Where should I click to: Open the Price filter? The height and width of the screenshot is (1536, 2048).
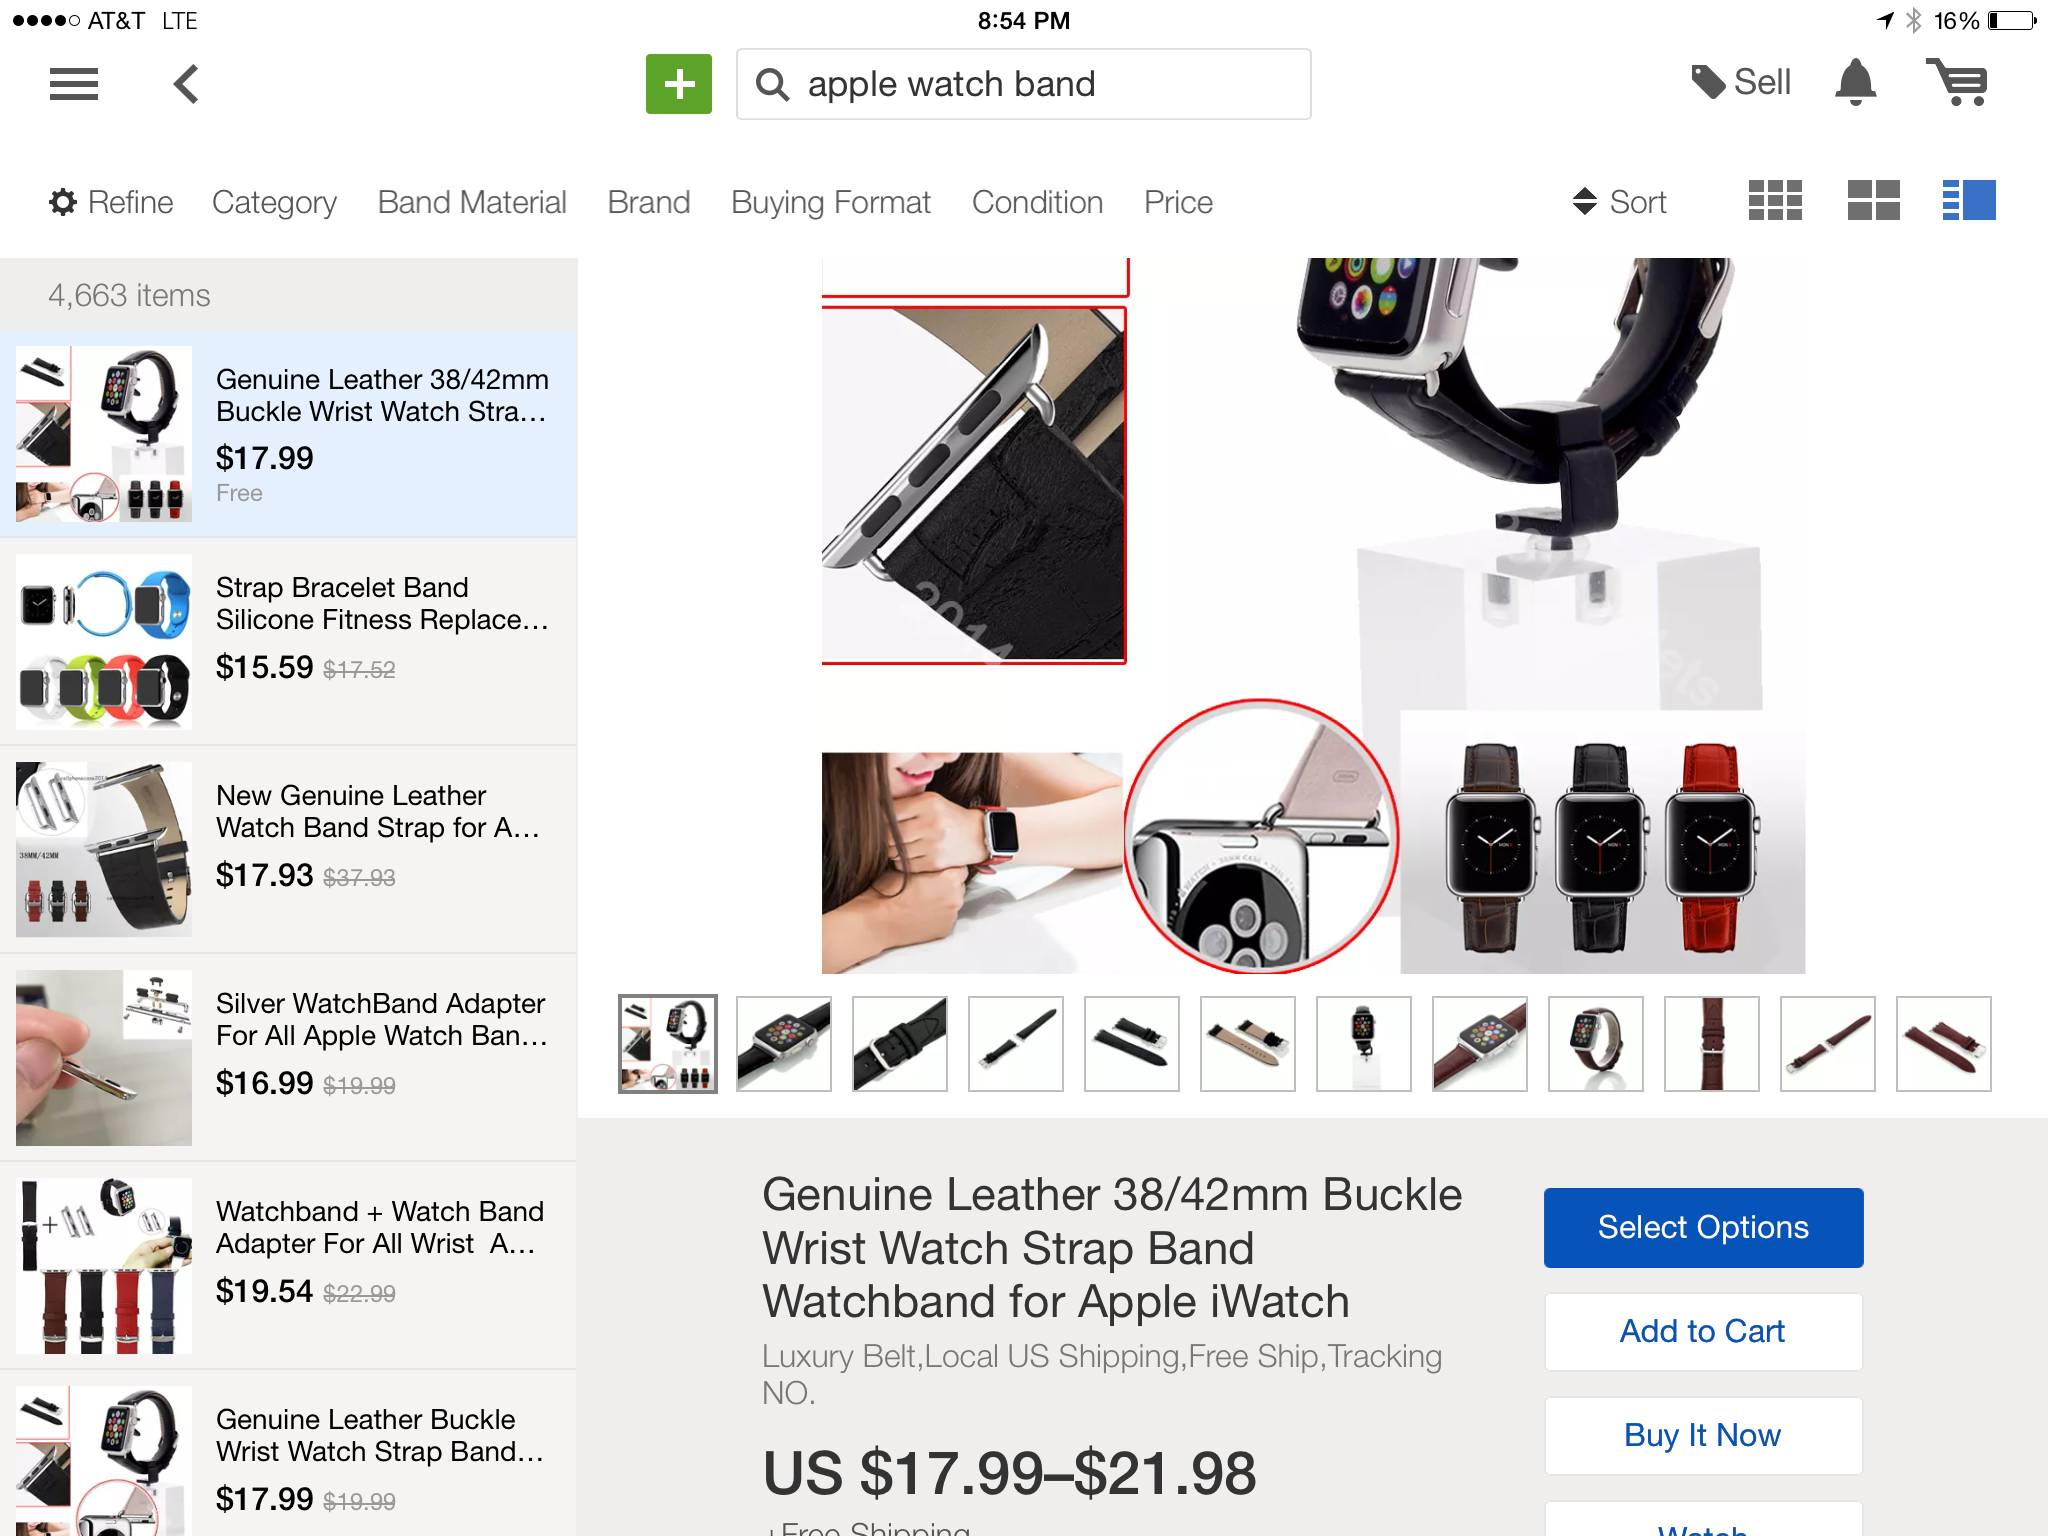click(1178, 202)
